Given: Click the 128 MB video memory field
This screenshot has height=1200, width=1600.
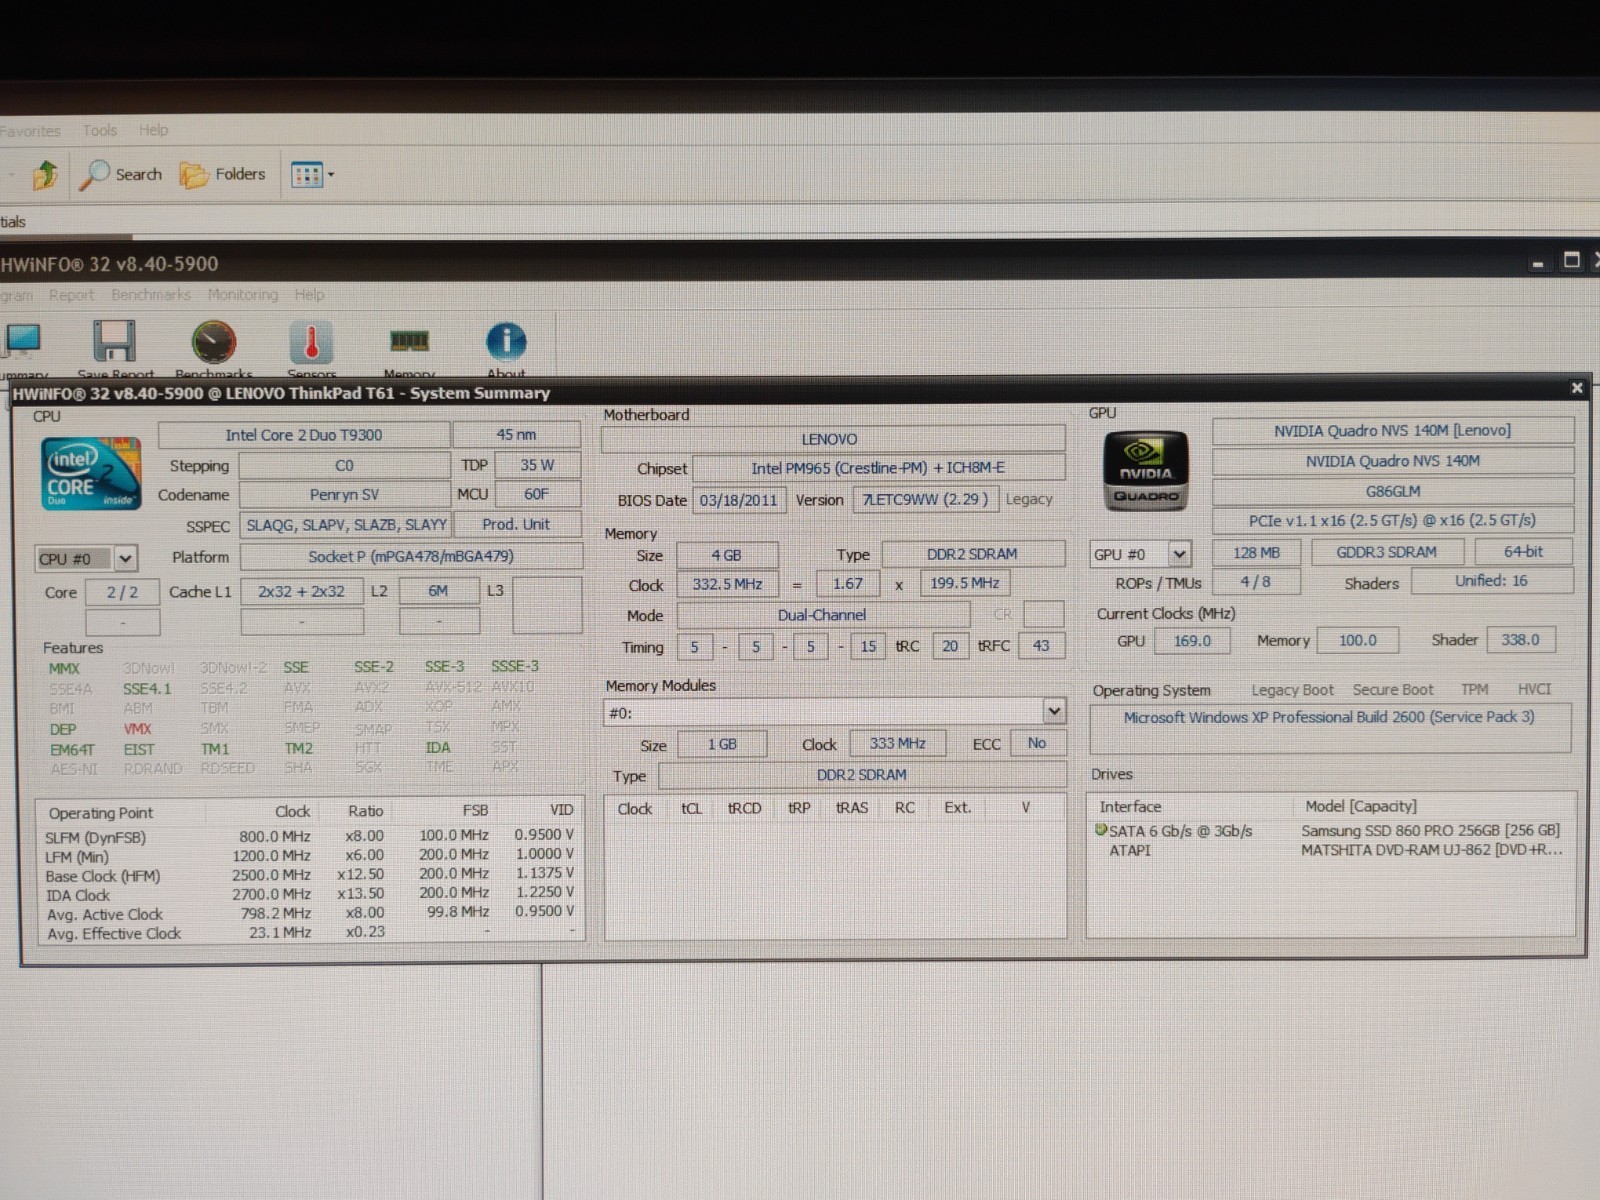Looking at the screenshot, I should point(1256,553).
